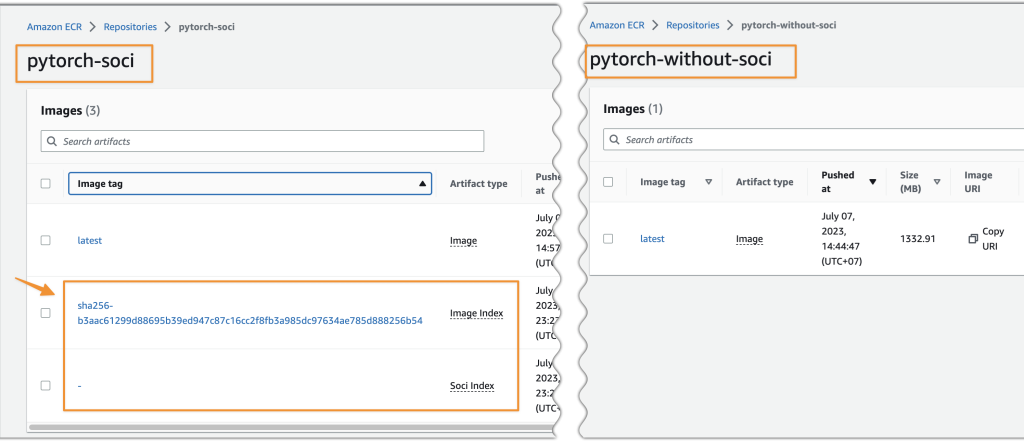Open Amazon ECR breadcrumb in pytorch-without-soci panel
This screenshot has height=441, width=1024.
[x=616, y=25]
